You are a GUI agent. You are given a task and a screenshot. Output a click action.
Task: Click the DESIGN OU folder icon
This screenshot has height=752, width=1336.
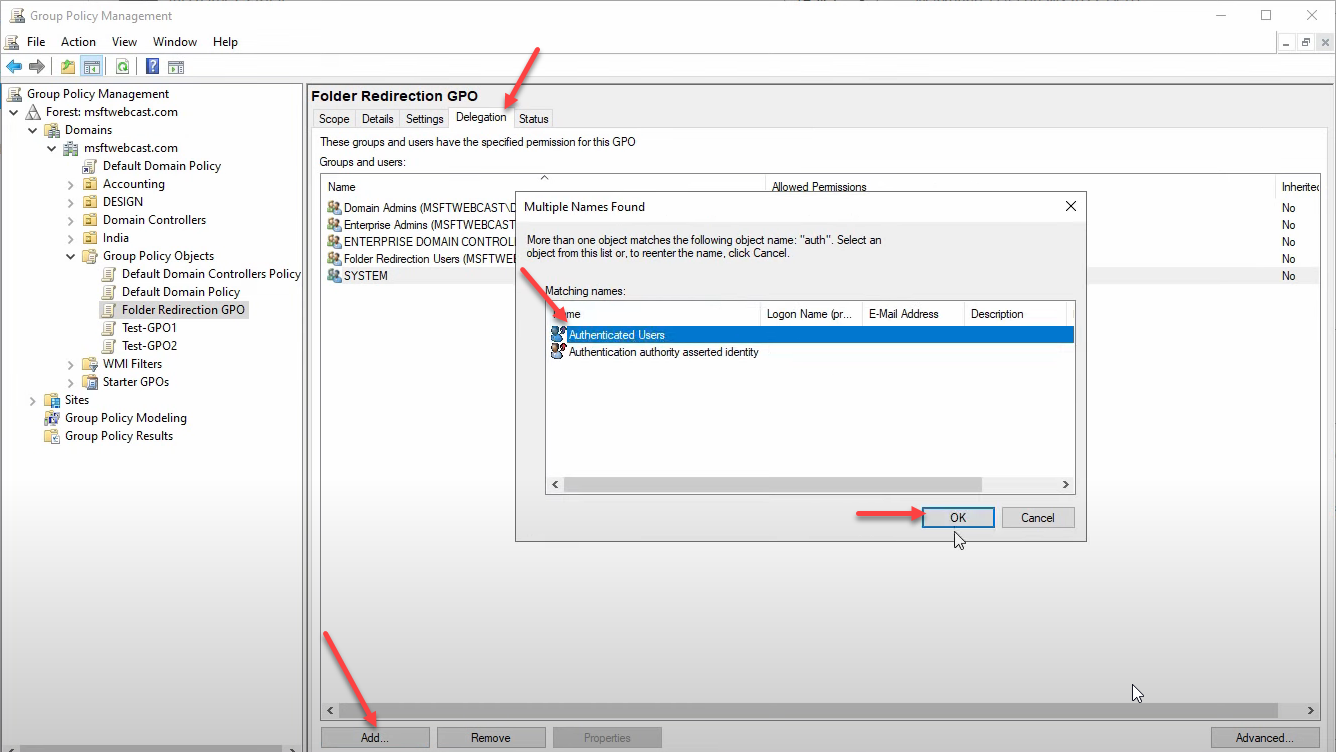90,202
